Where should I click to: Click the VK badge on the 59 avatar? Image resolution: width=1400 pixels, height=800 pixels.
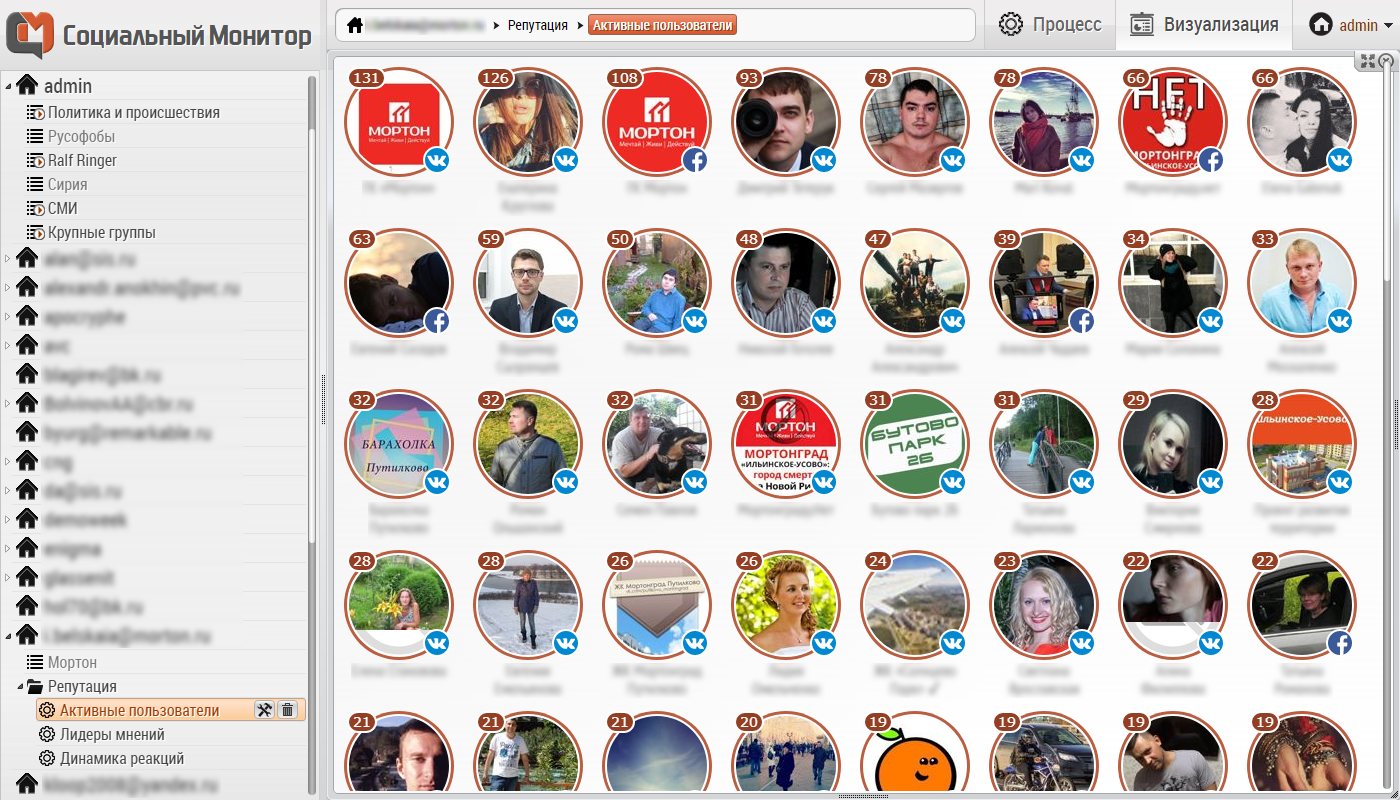click(566, 320)
